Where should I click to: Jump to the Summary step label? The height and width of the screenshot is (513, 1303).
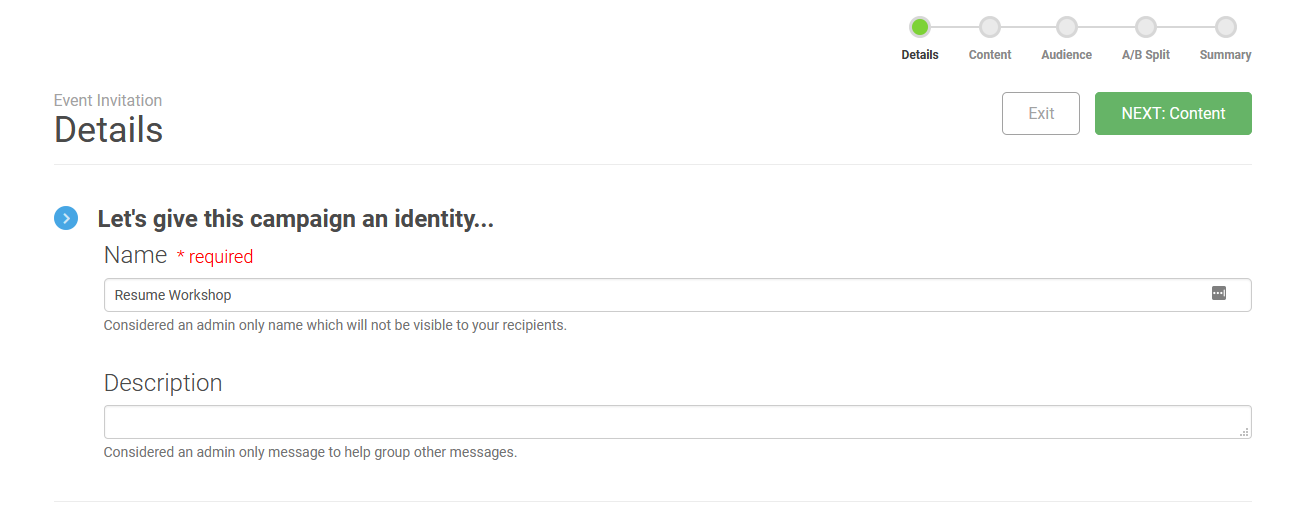tap(1225, 55)
